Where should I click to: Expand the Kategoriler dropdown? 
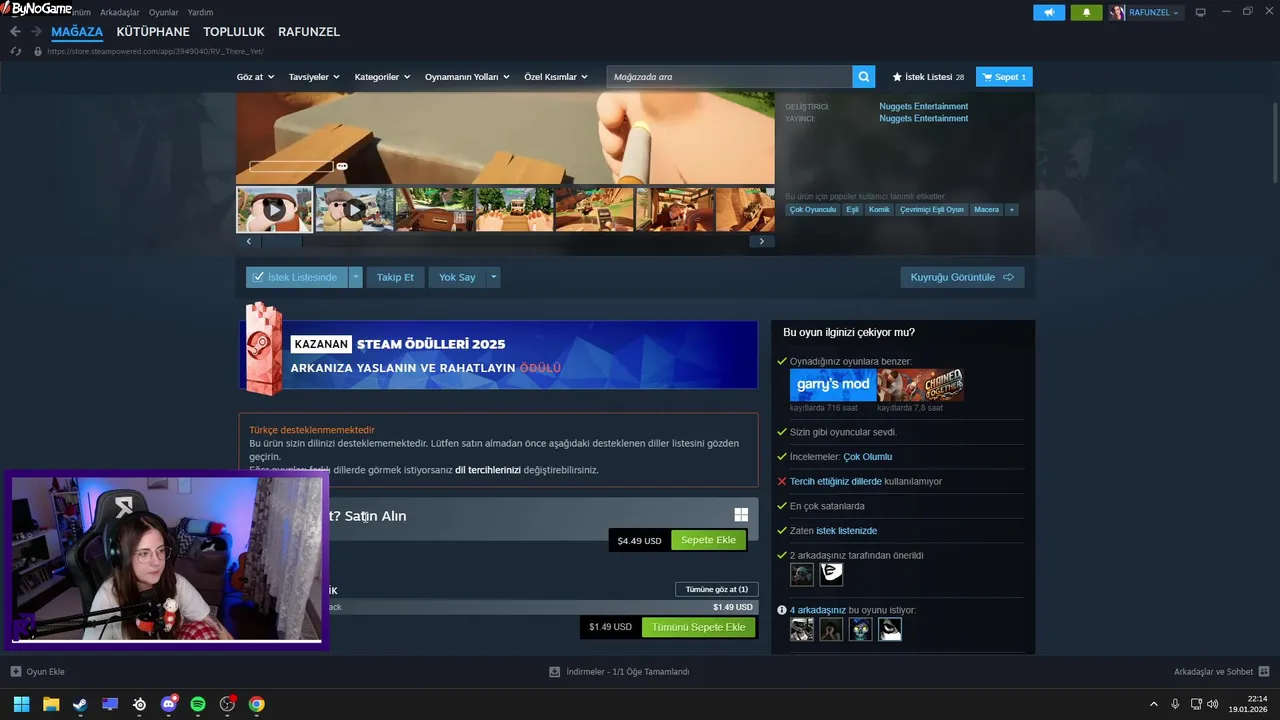point(383,77)
